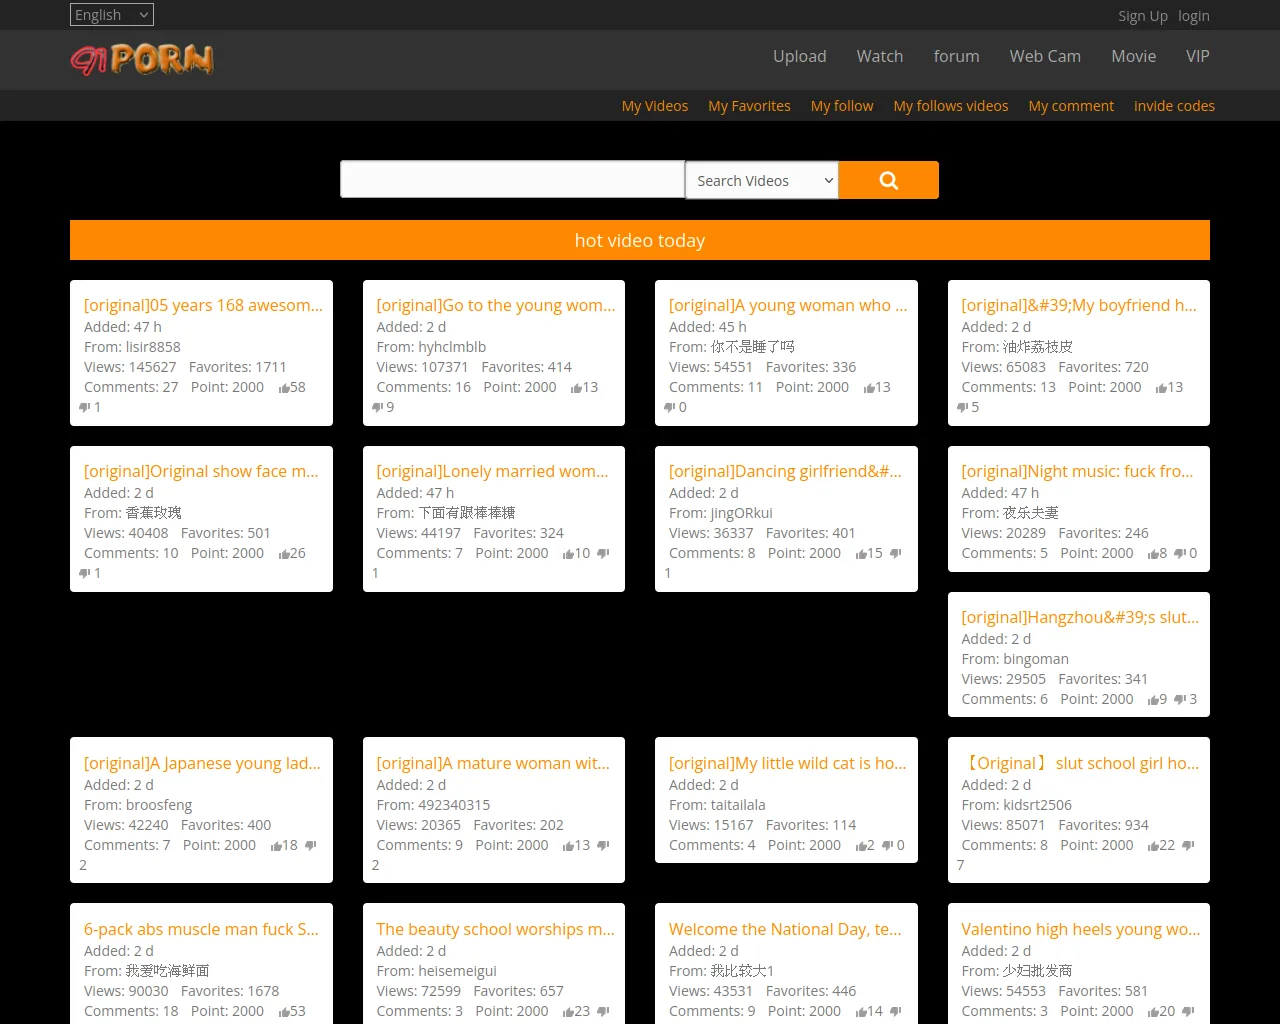This screenshot has height=1024, width=1280.
Task: Open the invide codes link
Action: pos(1174,106)
